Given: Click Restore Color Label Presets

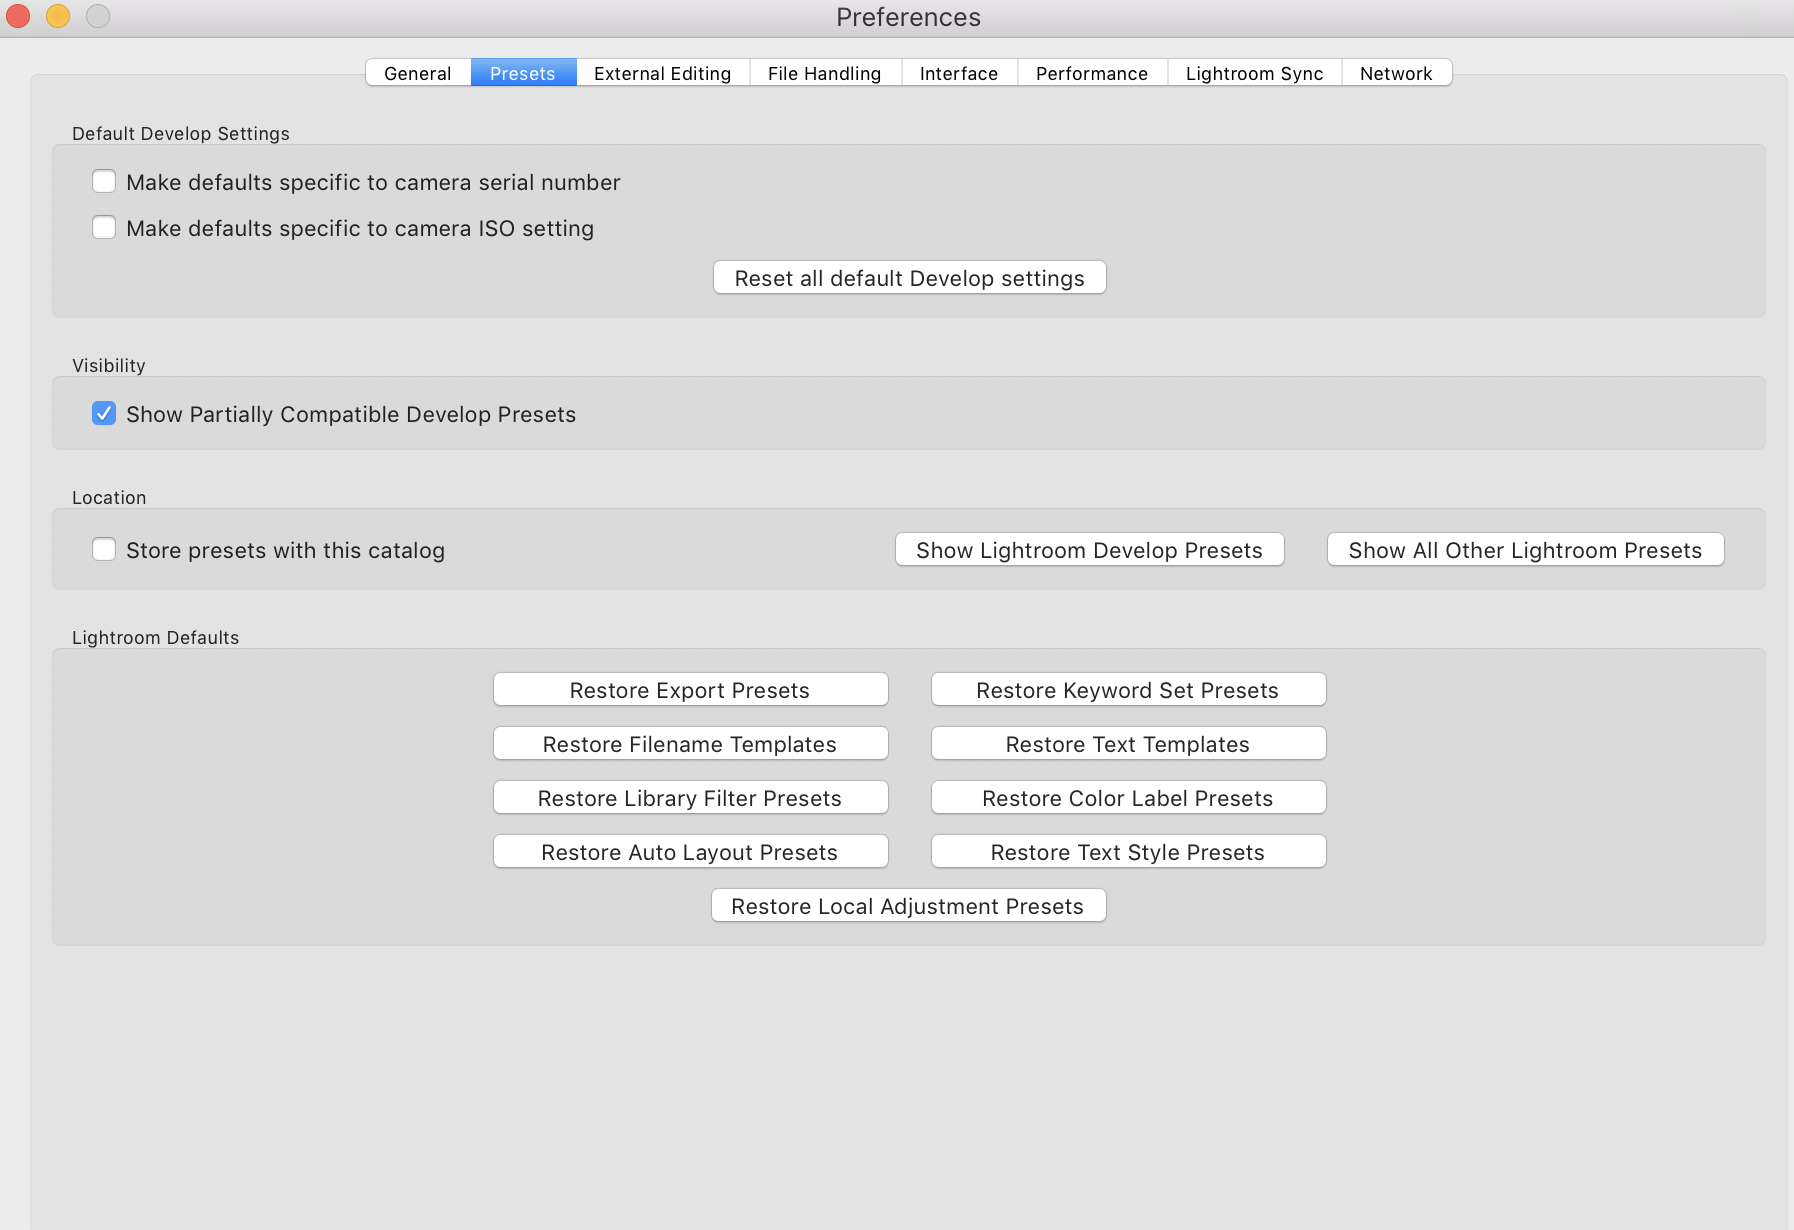Looking at the screenshot, I should pos(1129,798).
